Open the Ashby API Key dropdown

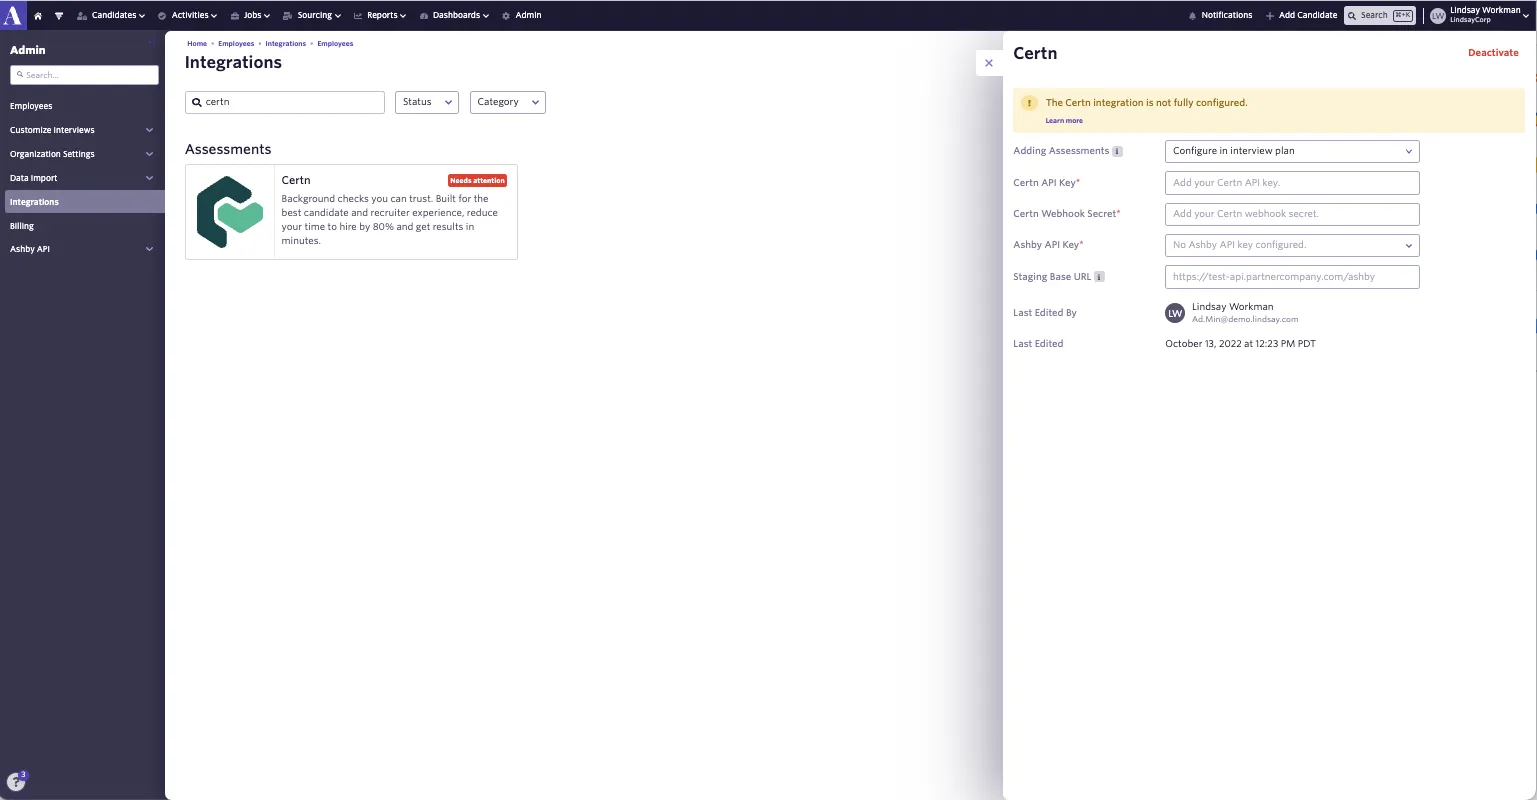coord(1292,245)
